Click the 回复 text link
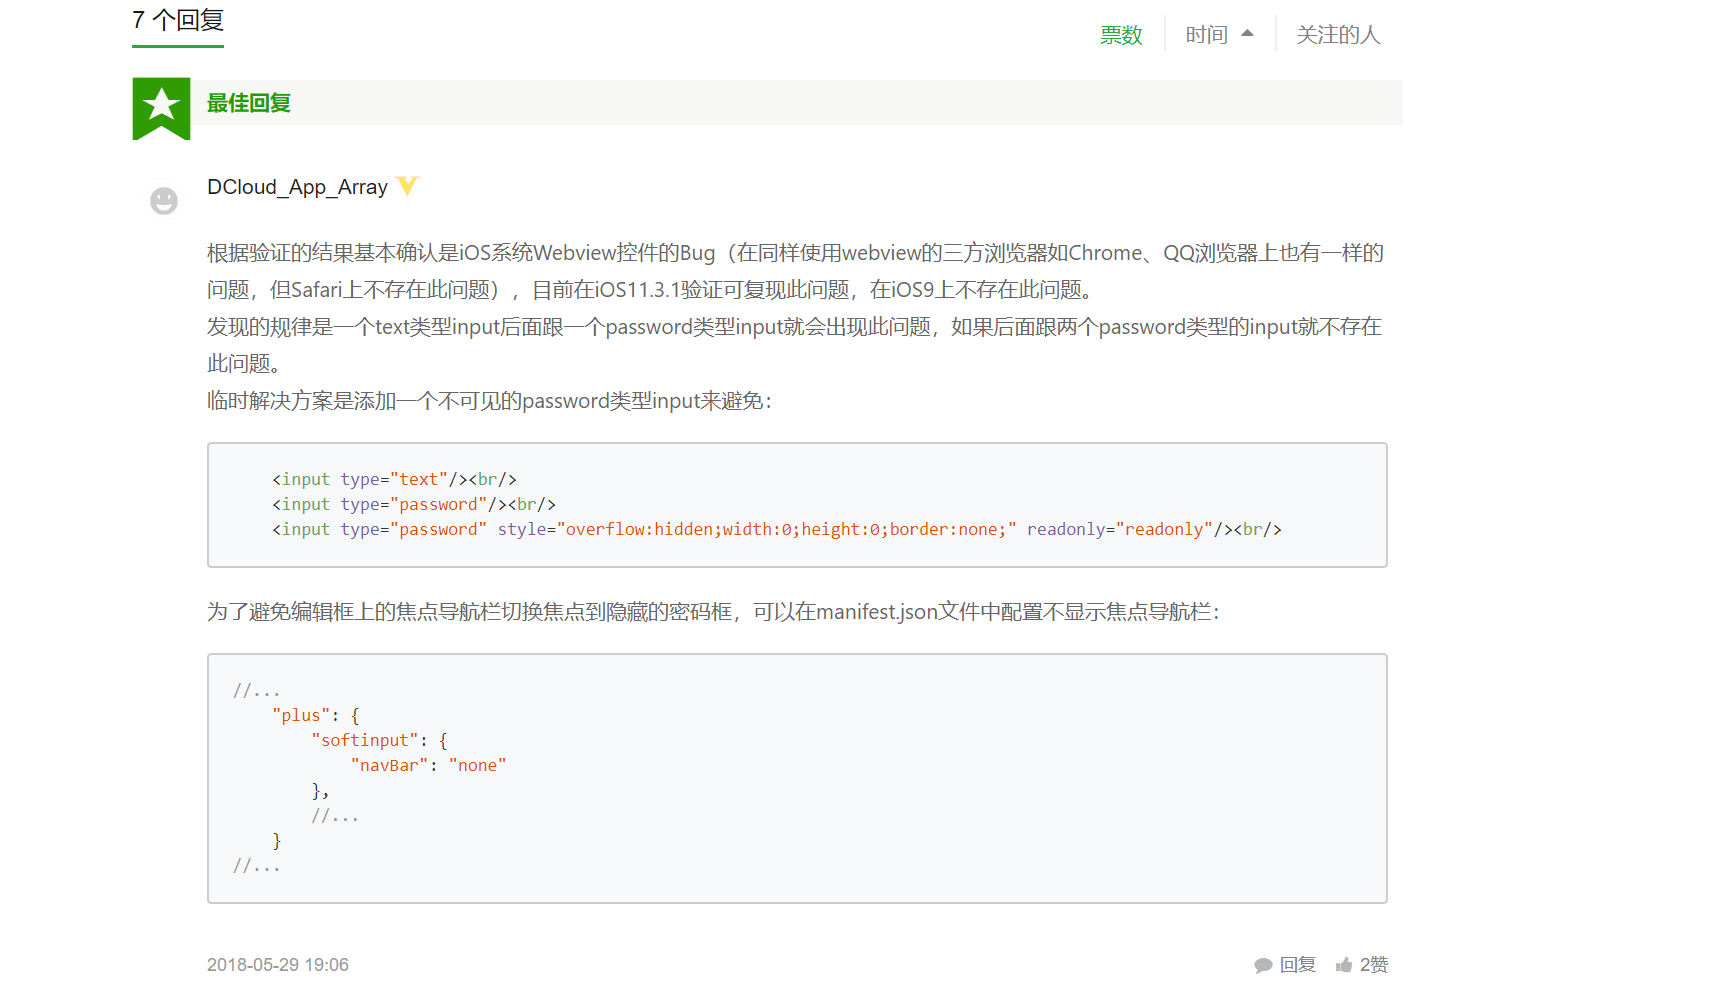 (1298, 965)
